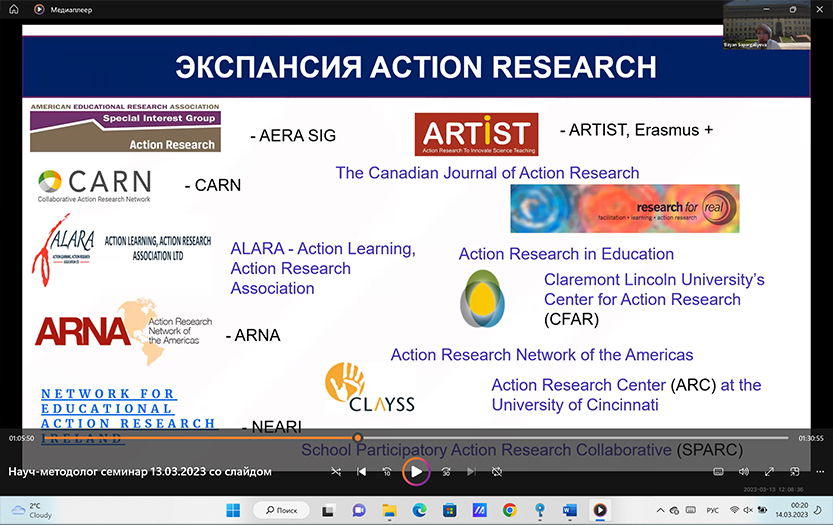Skip to the previous track
833x525 pixels.
pyautogui.click(x=361, y=471)
